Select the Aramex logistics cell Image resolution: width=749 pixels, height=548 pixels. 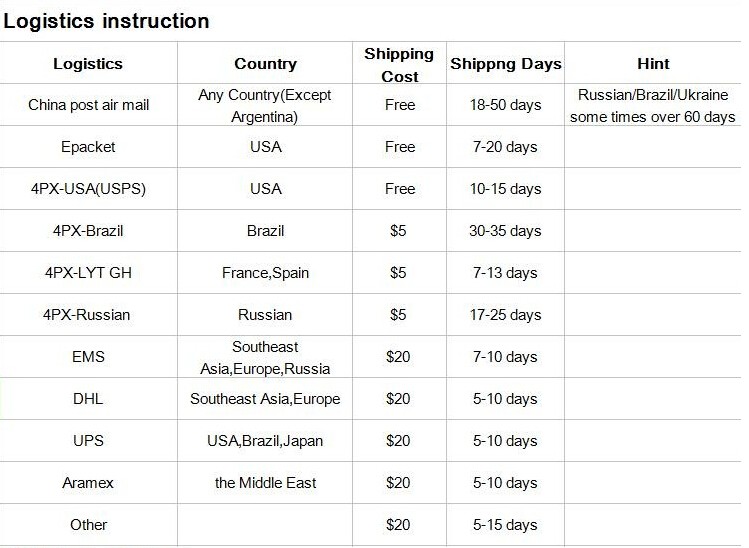[x=88, y=483]
